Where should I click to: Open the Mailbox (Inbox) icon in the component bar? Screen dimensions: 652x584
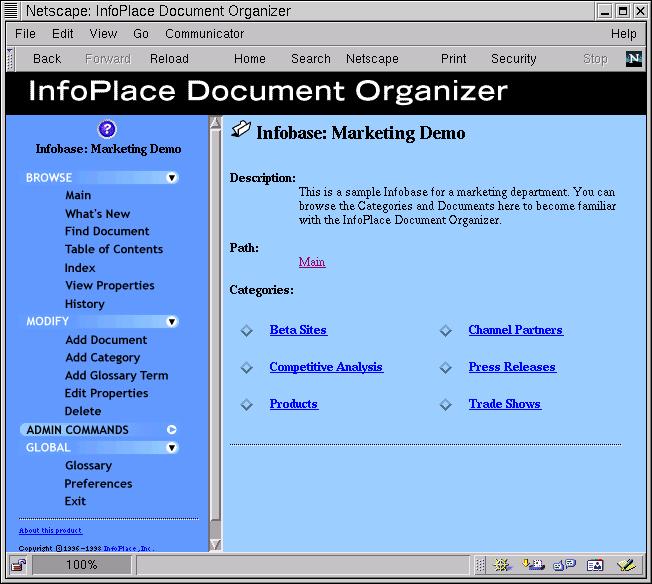[x=533, y=564]
